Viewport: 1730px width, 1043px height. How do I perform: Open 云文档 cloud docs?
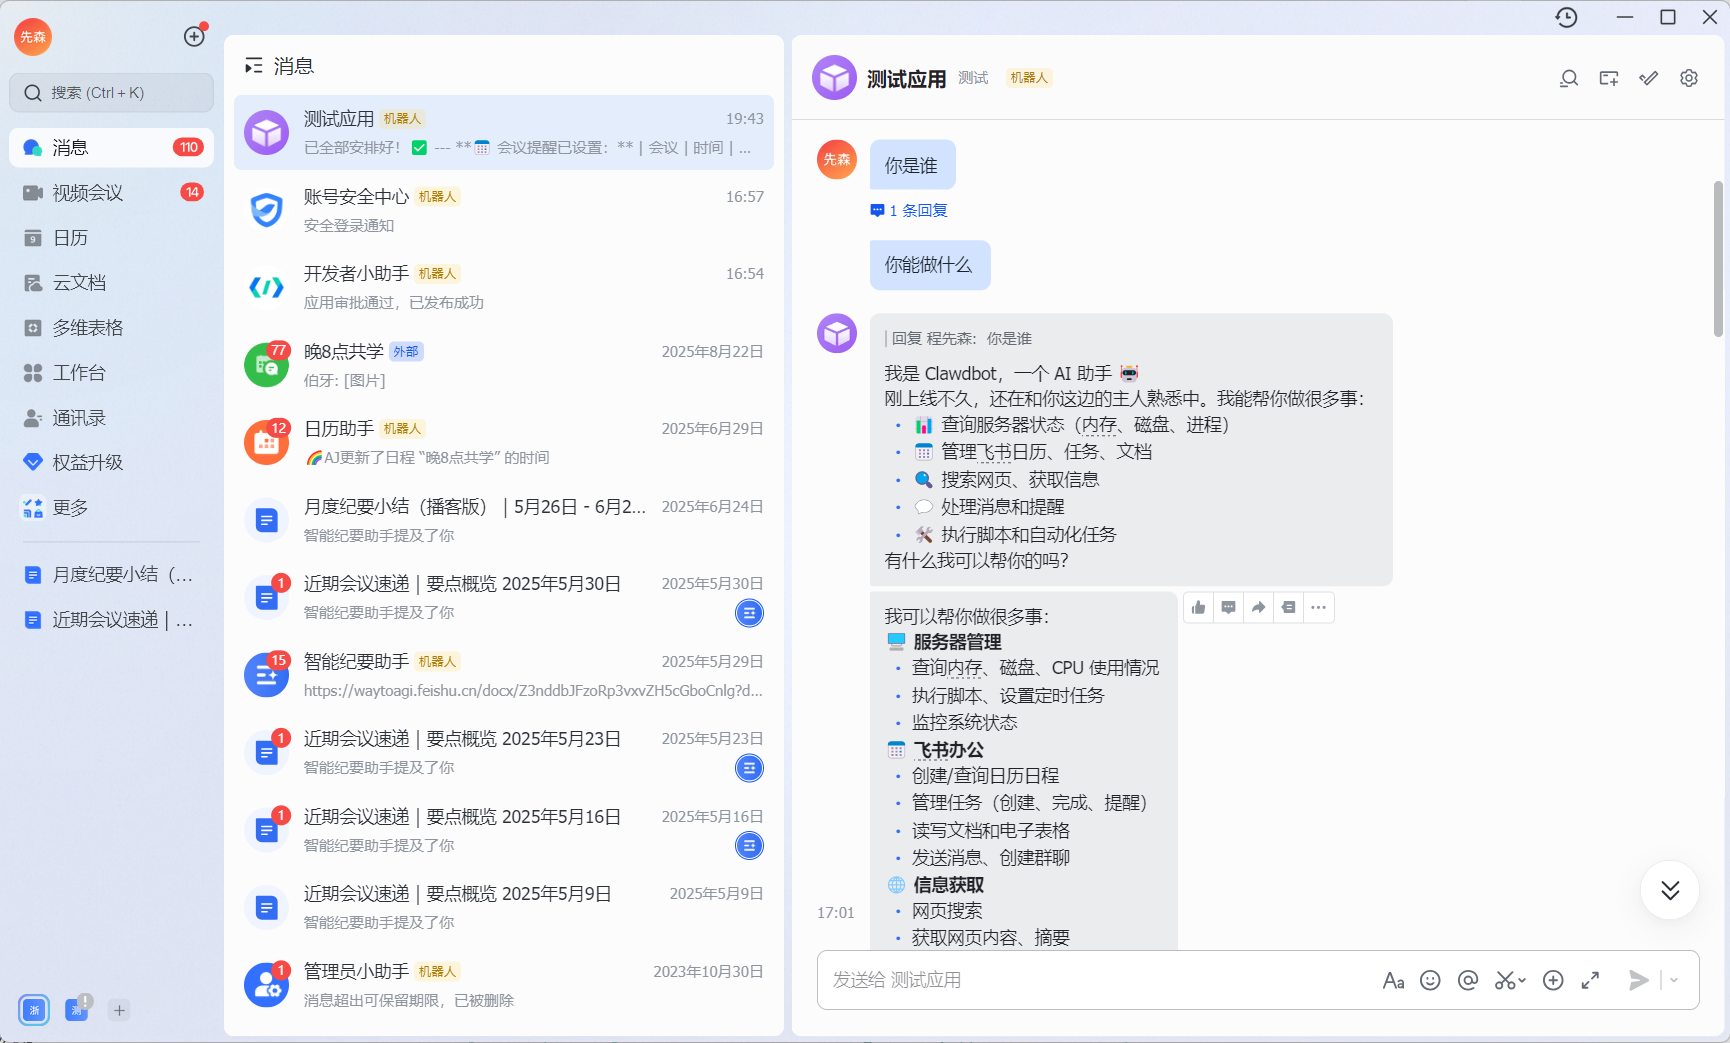(x=111, y=282)
